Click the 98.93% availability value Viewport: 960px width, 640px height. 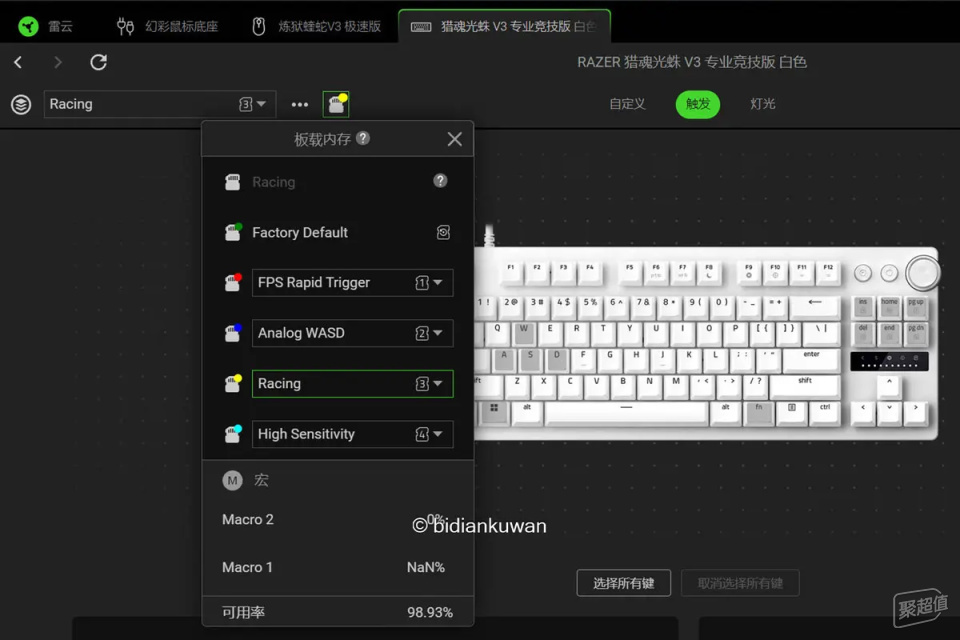coord(430,612)
